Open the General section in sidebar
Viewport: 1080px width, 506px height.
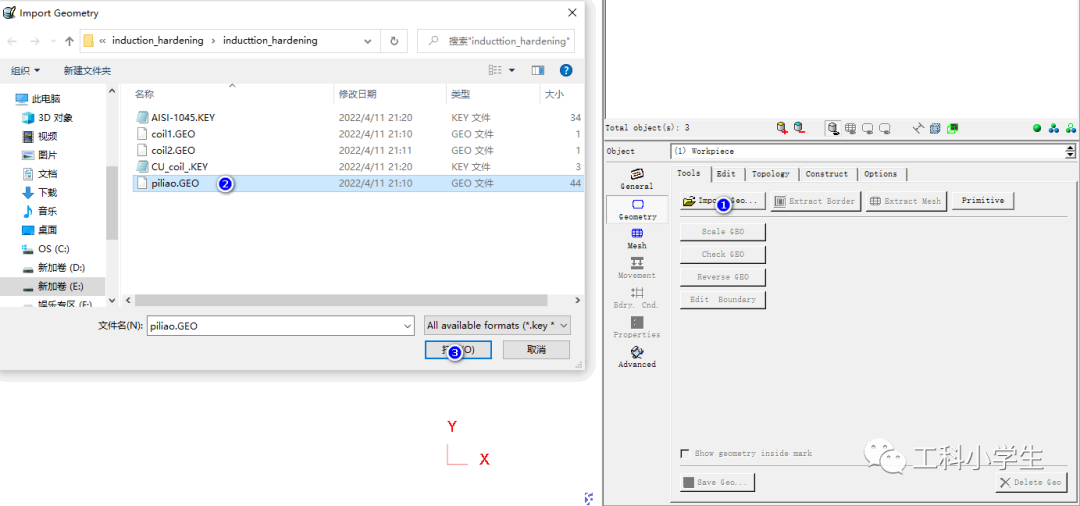tap(637, 179)
